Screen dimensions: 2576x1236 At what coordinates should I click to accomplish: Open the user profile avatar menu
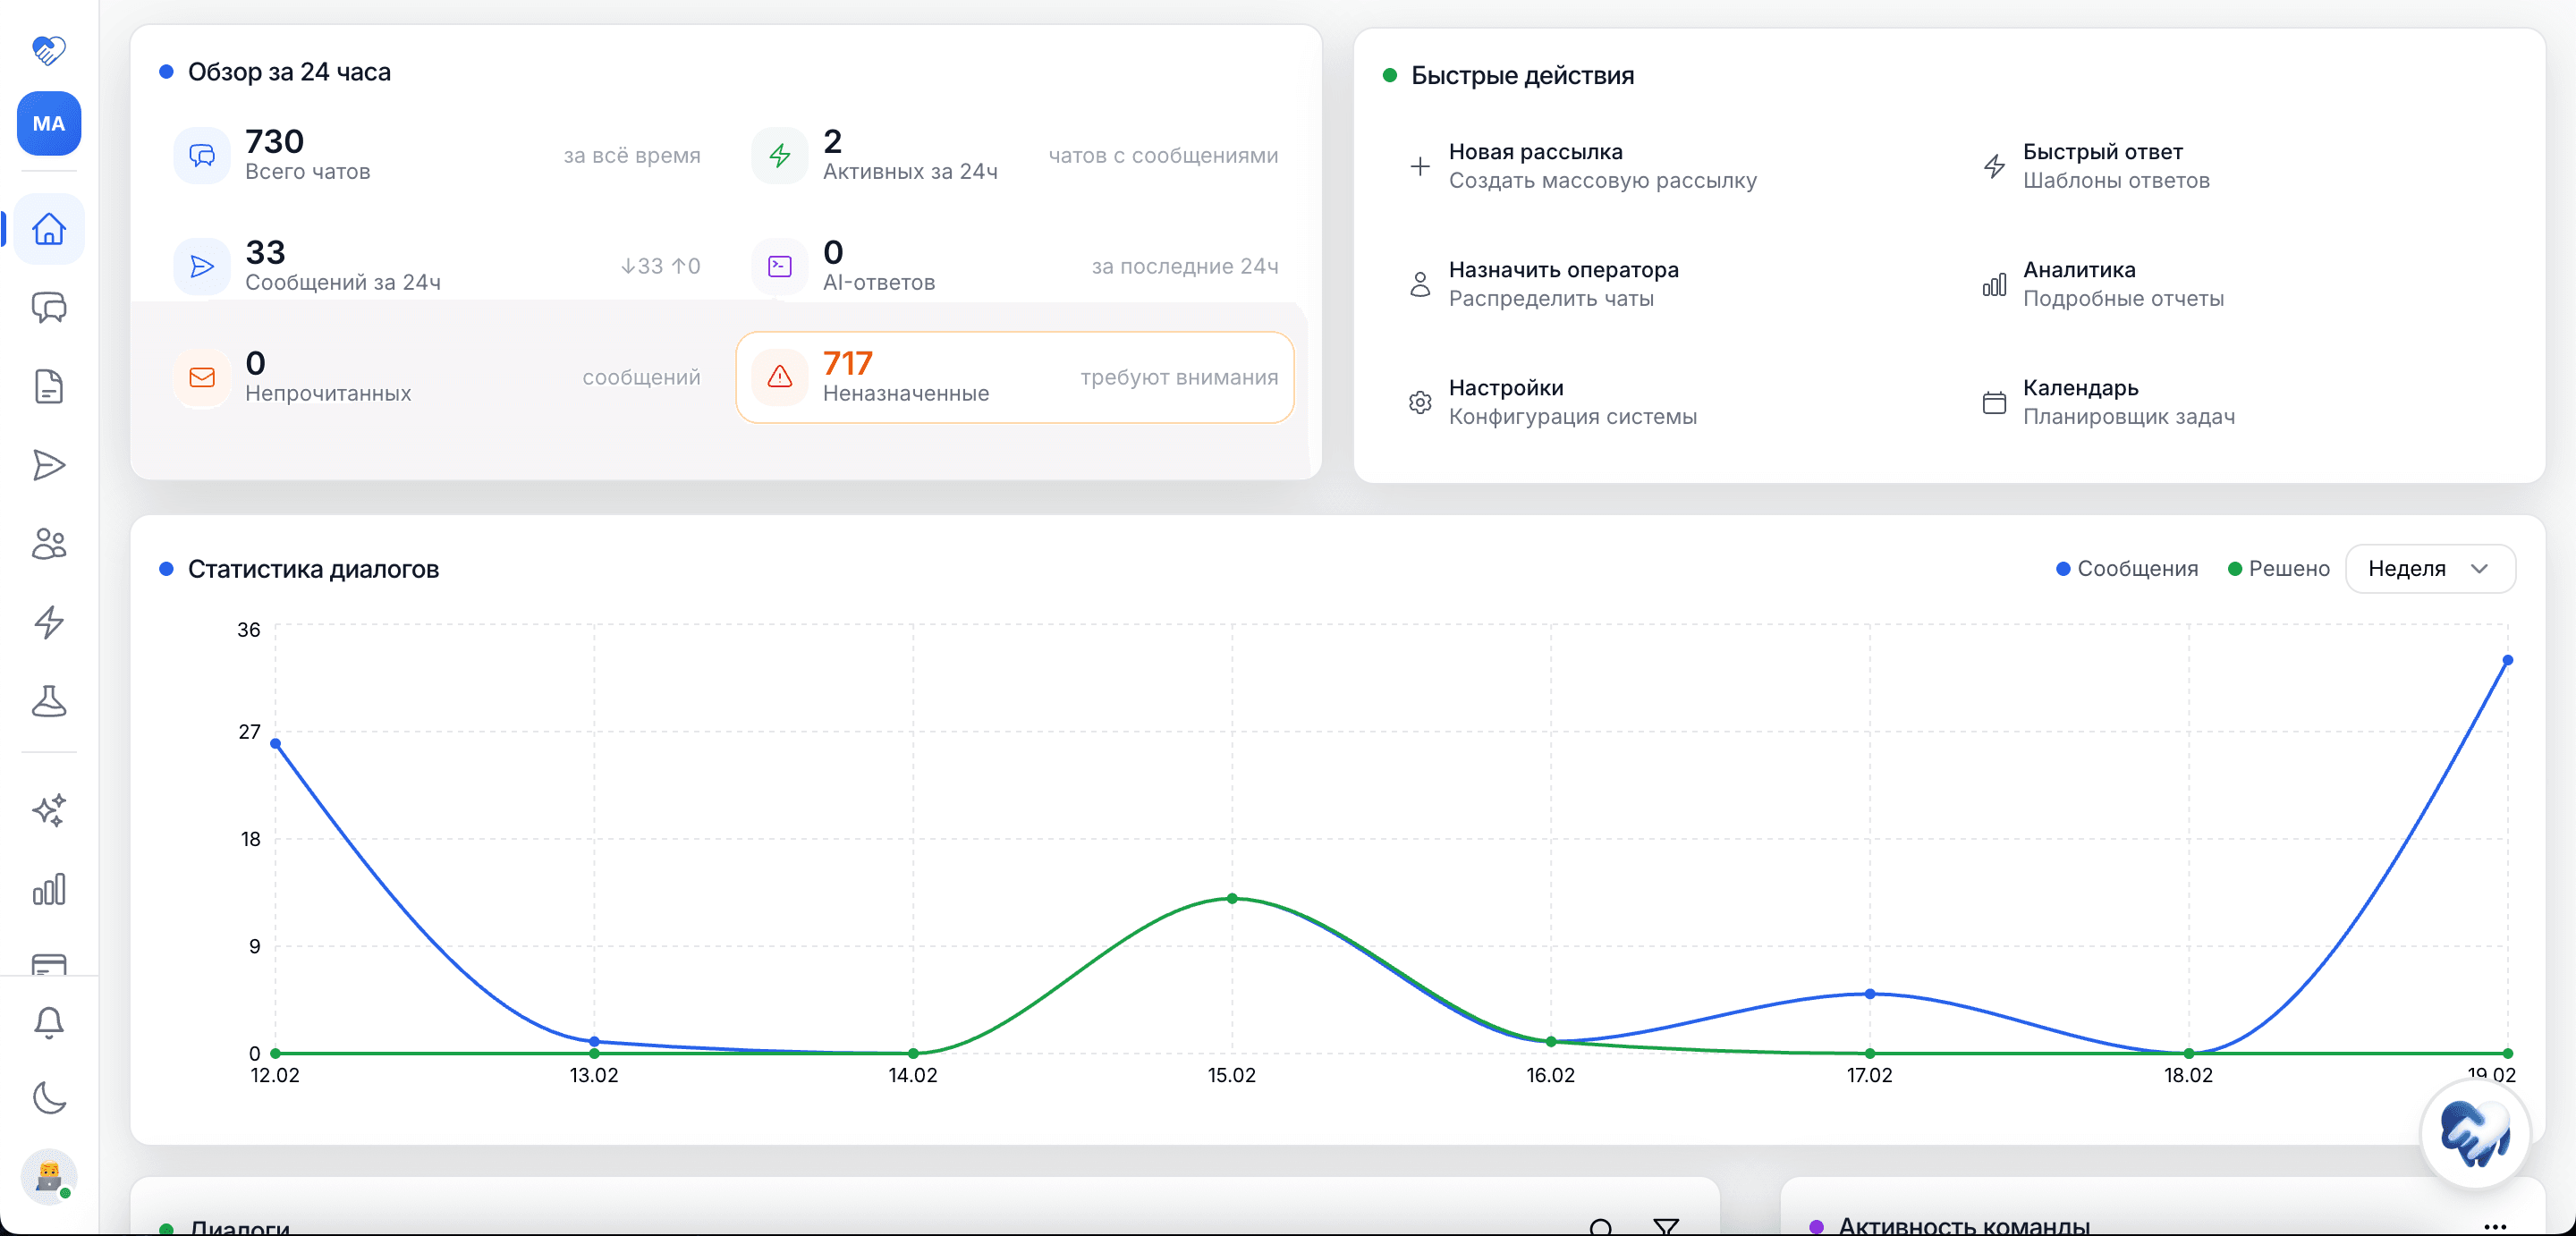(48, 1176)
